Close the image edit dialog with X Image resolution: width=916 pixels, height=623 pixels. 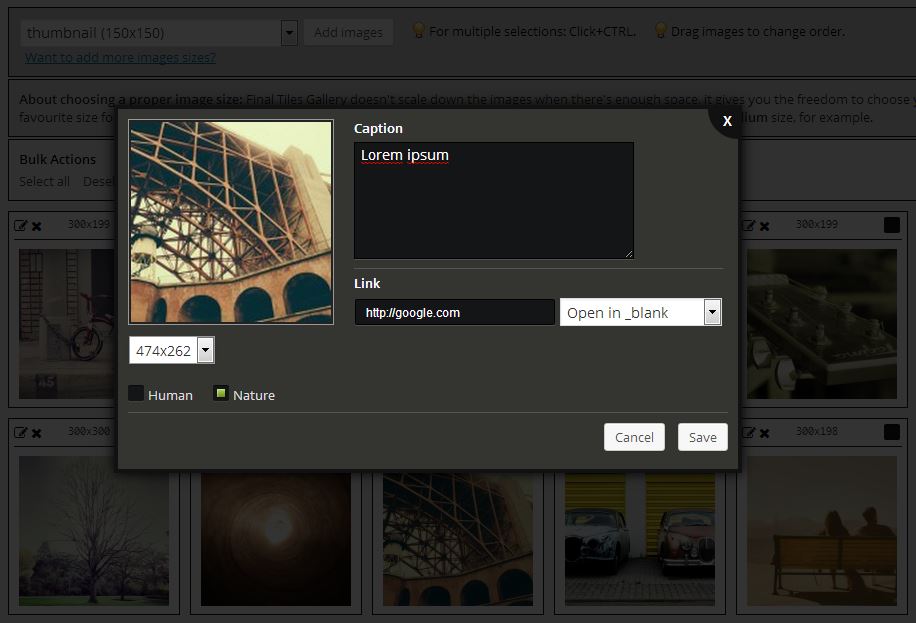[727, 121]
